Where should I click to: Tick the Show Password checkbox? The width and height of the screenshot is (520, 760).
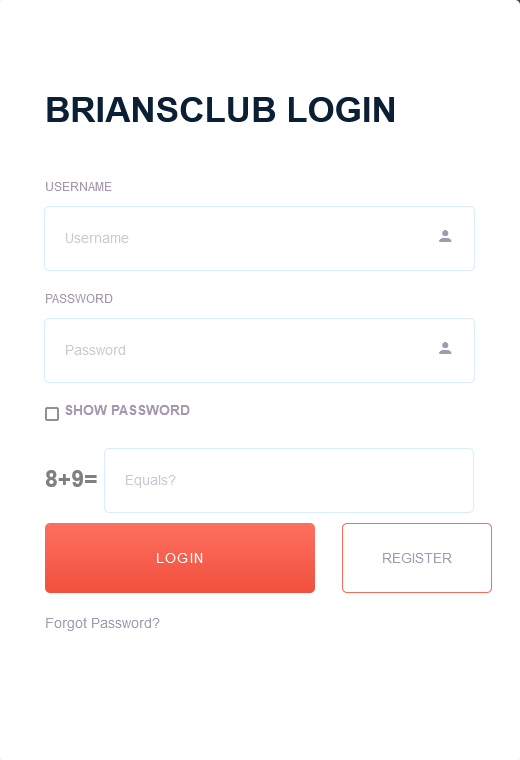tap(52, 414)
